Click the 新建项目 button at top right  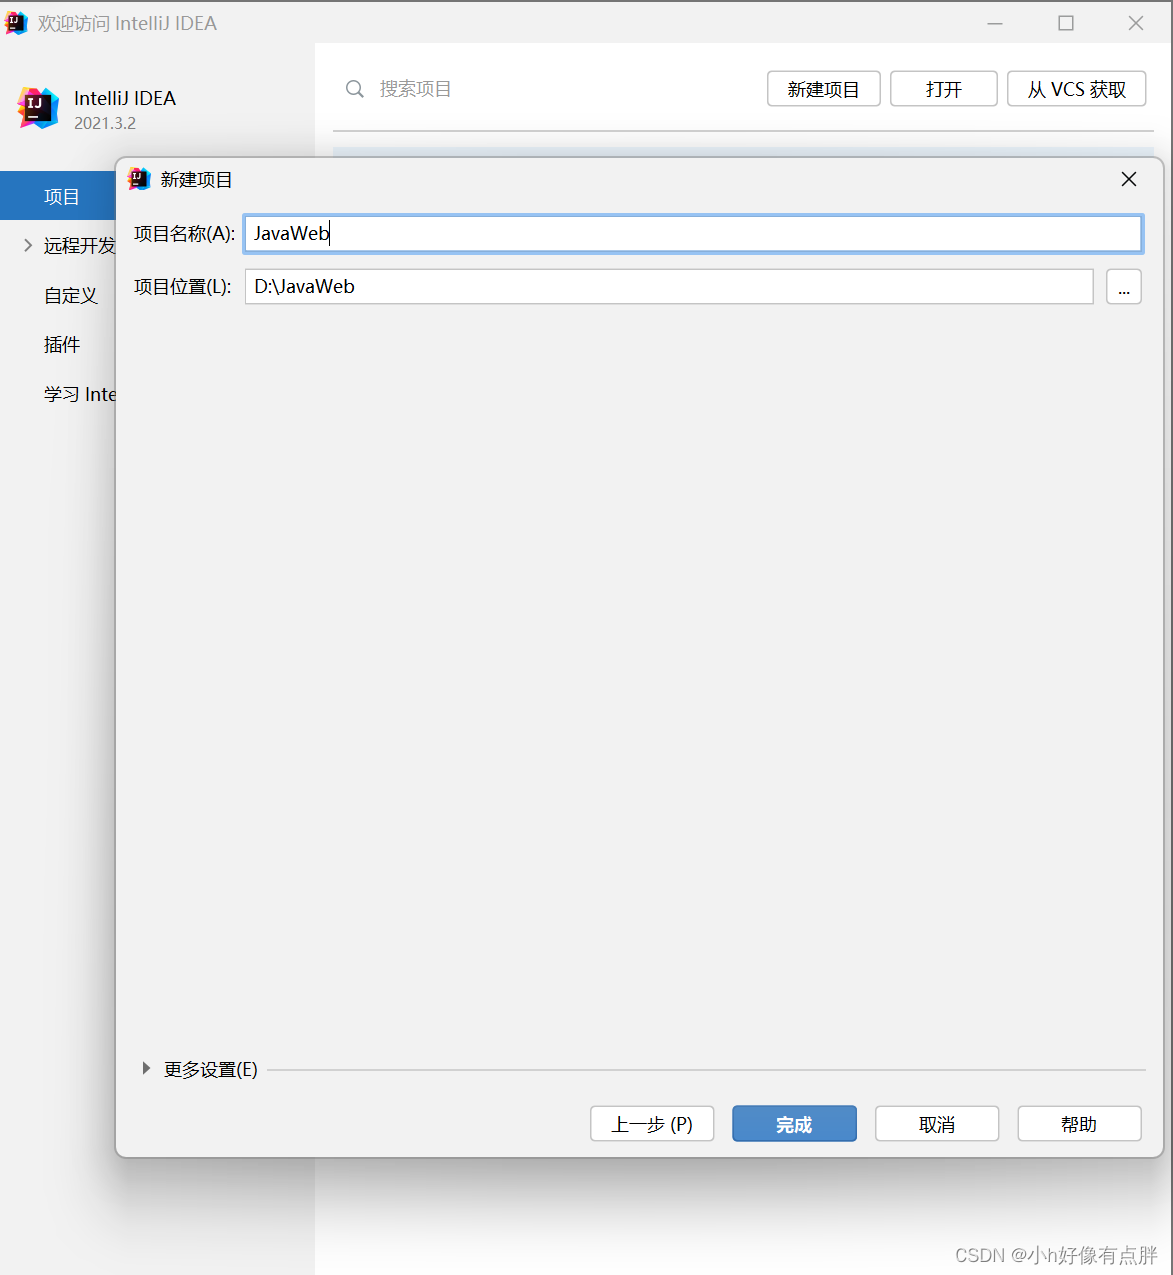pyautogui.click(x=823, y=89)
